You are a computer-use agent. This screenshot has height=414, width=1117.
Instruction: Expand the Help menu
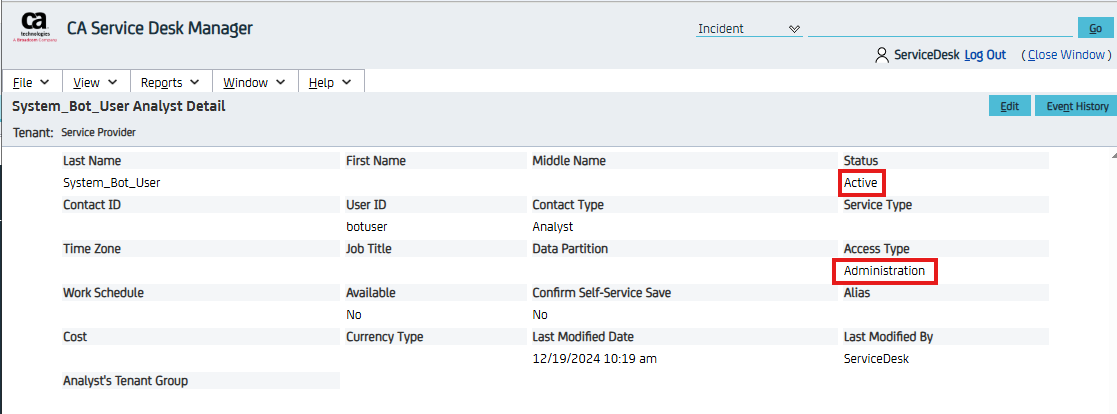330,83
